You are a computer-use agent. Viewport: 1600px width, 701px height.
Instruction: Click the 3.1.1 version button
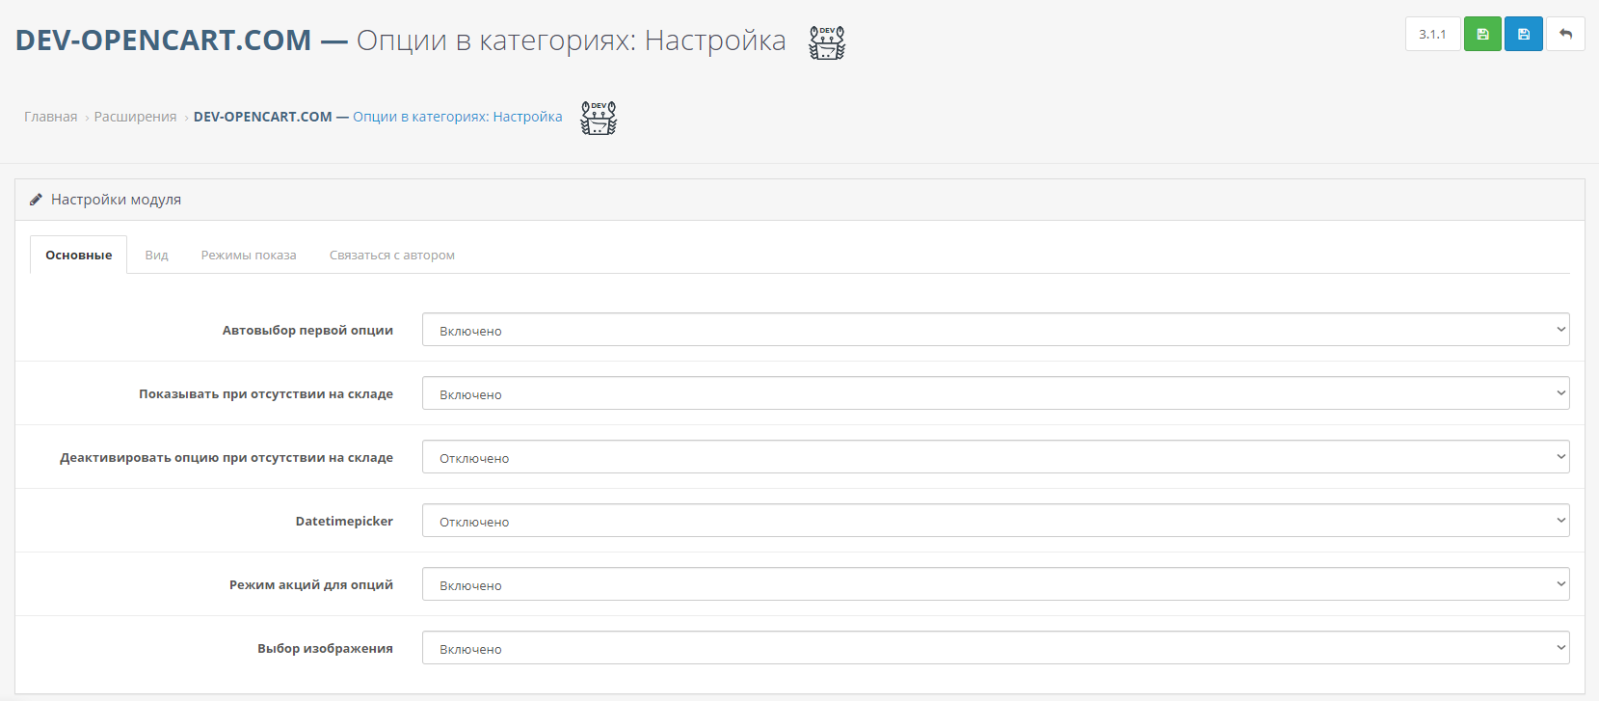pos(1432,34)
